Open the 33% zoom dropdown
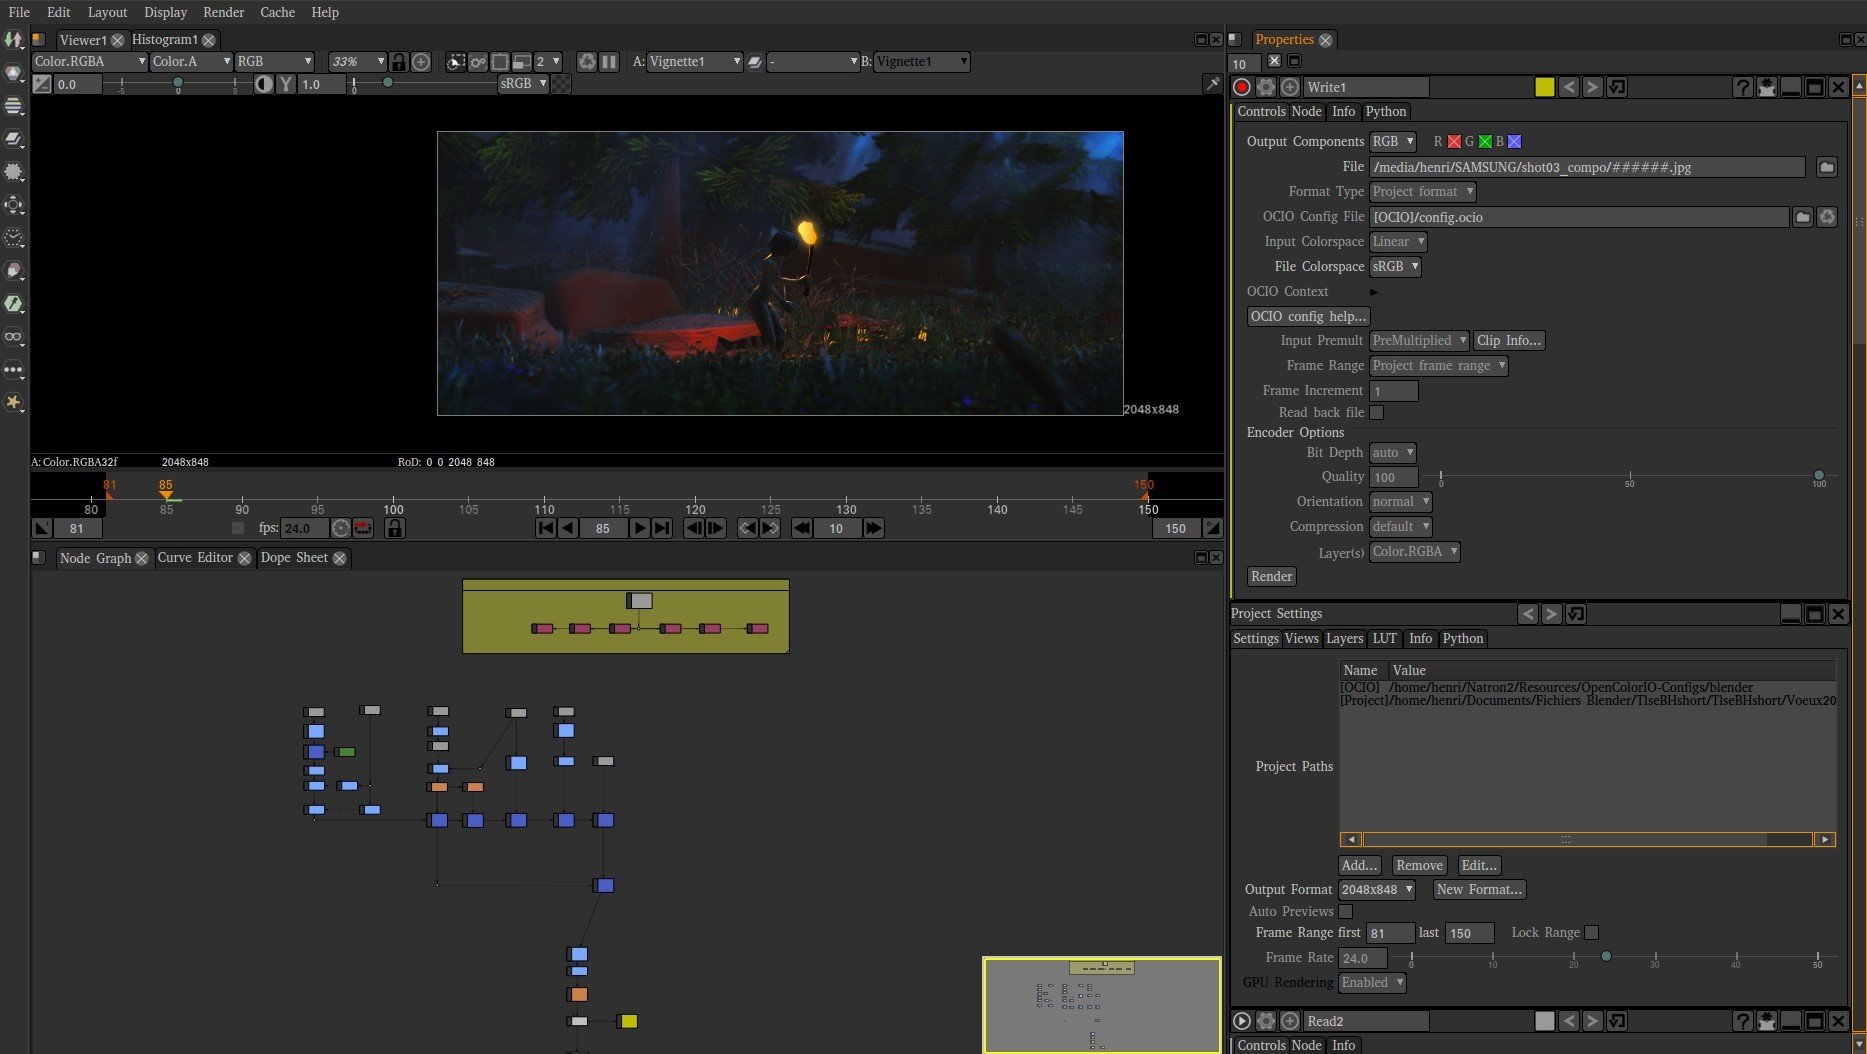Screen dimensions: 1867x1054 click(358, 62)
